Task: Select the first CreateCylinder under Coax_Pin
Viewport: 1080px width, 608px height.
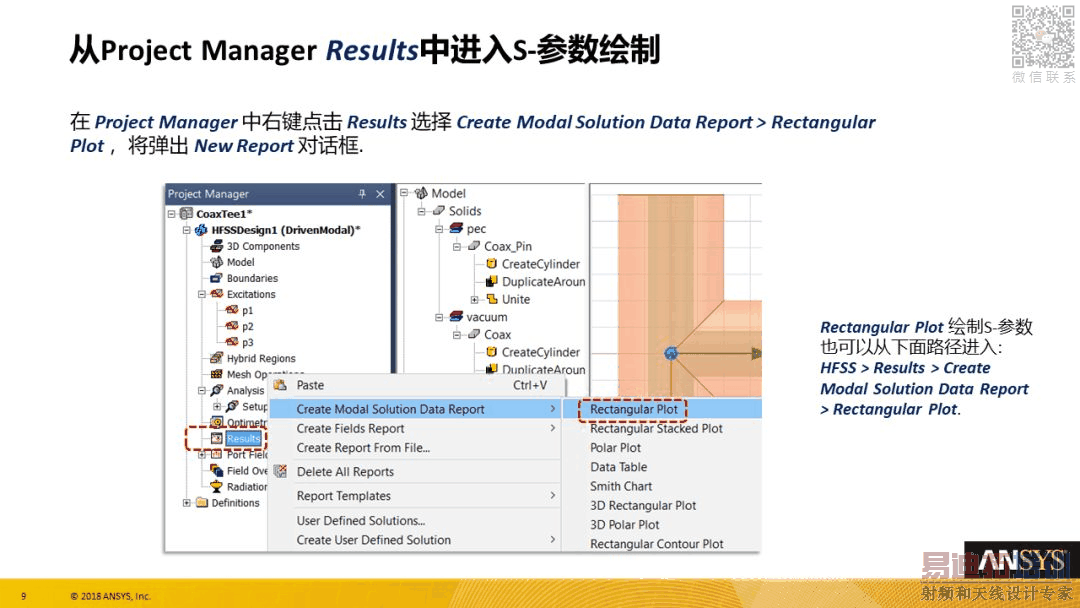Action: 541,264
